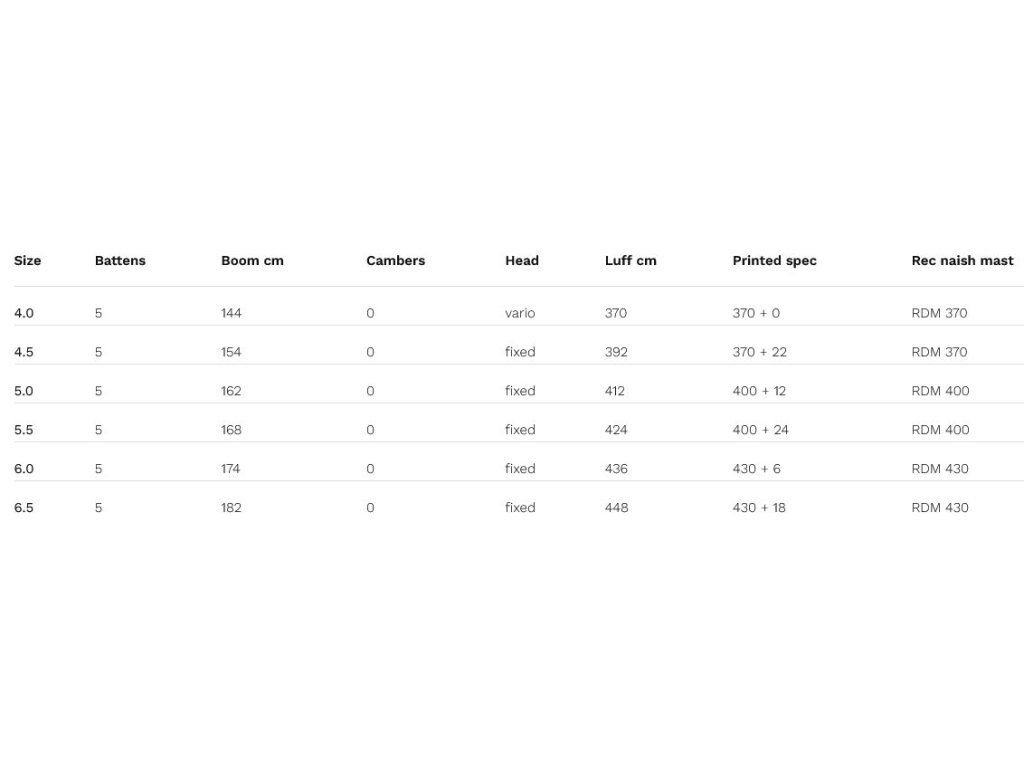Click the luff value 448
Screen dimensions: 1024x768
(x=616, y=508)
